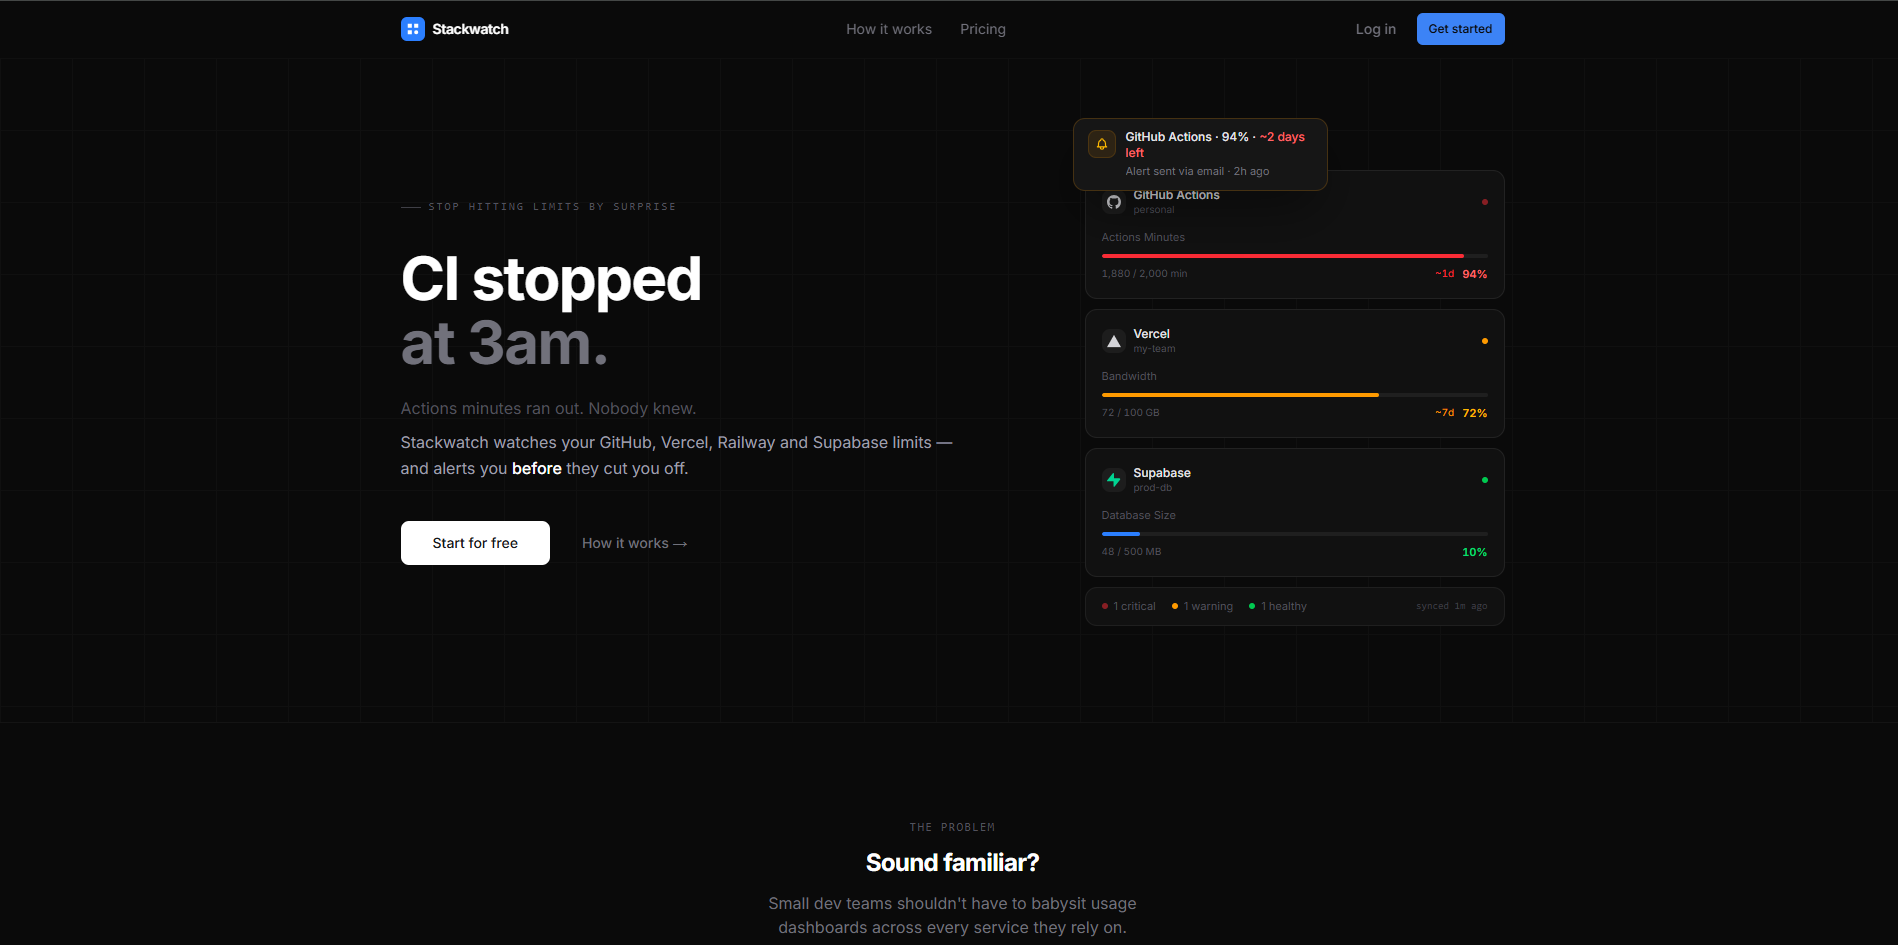Toggle the '1 warning' legend indicator
The width and height of the screenshot is (1898, 945).
[1201, 606]
